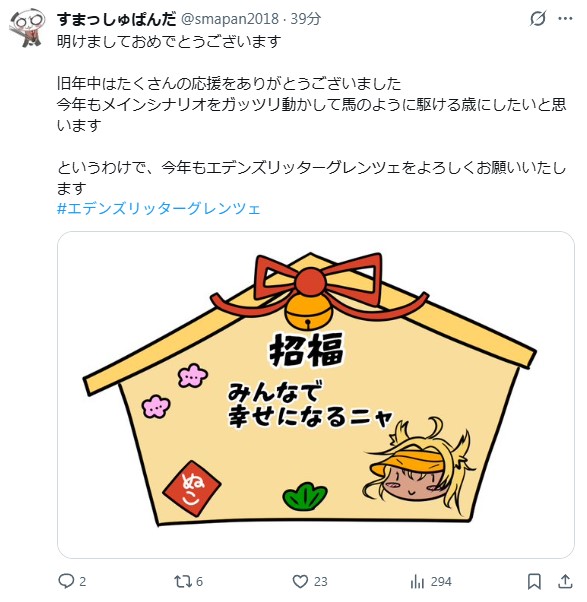587x602 pixels.
Task: Click the share upload arrow icon
Action: pos(565,581)
